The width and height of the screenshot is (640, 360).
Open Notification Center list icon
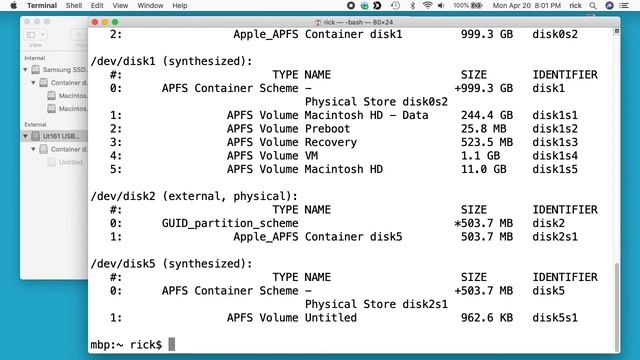pyautogui.click(x=624, y=6)
